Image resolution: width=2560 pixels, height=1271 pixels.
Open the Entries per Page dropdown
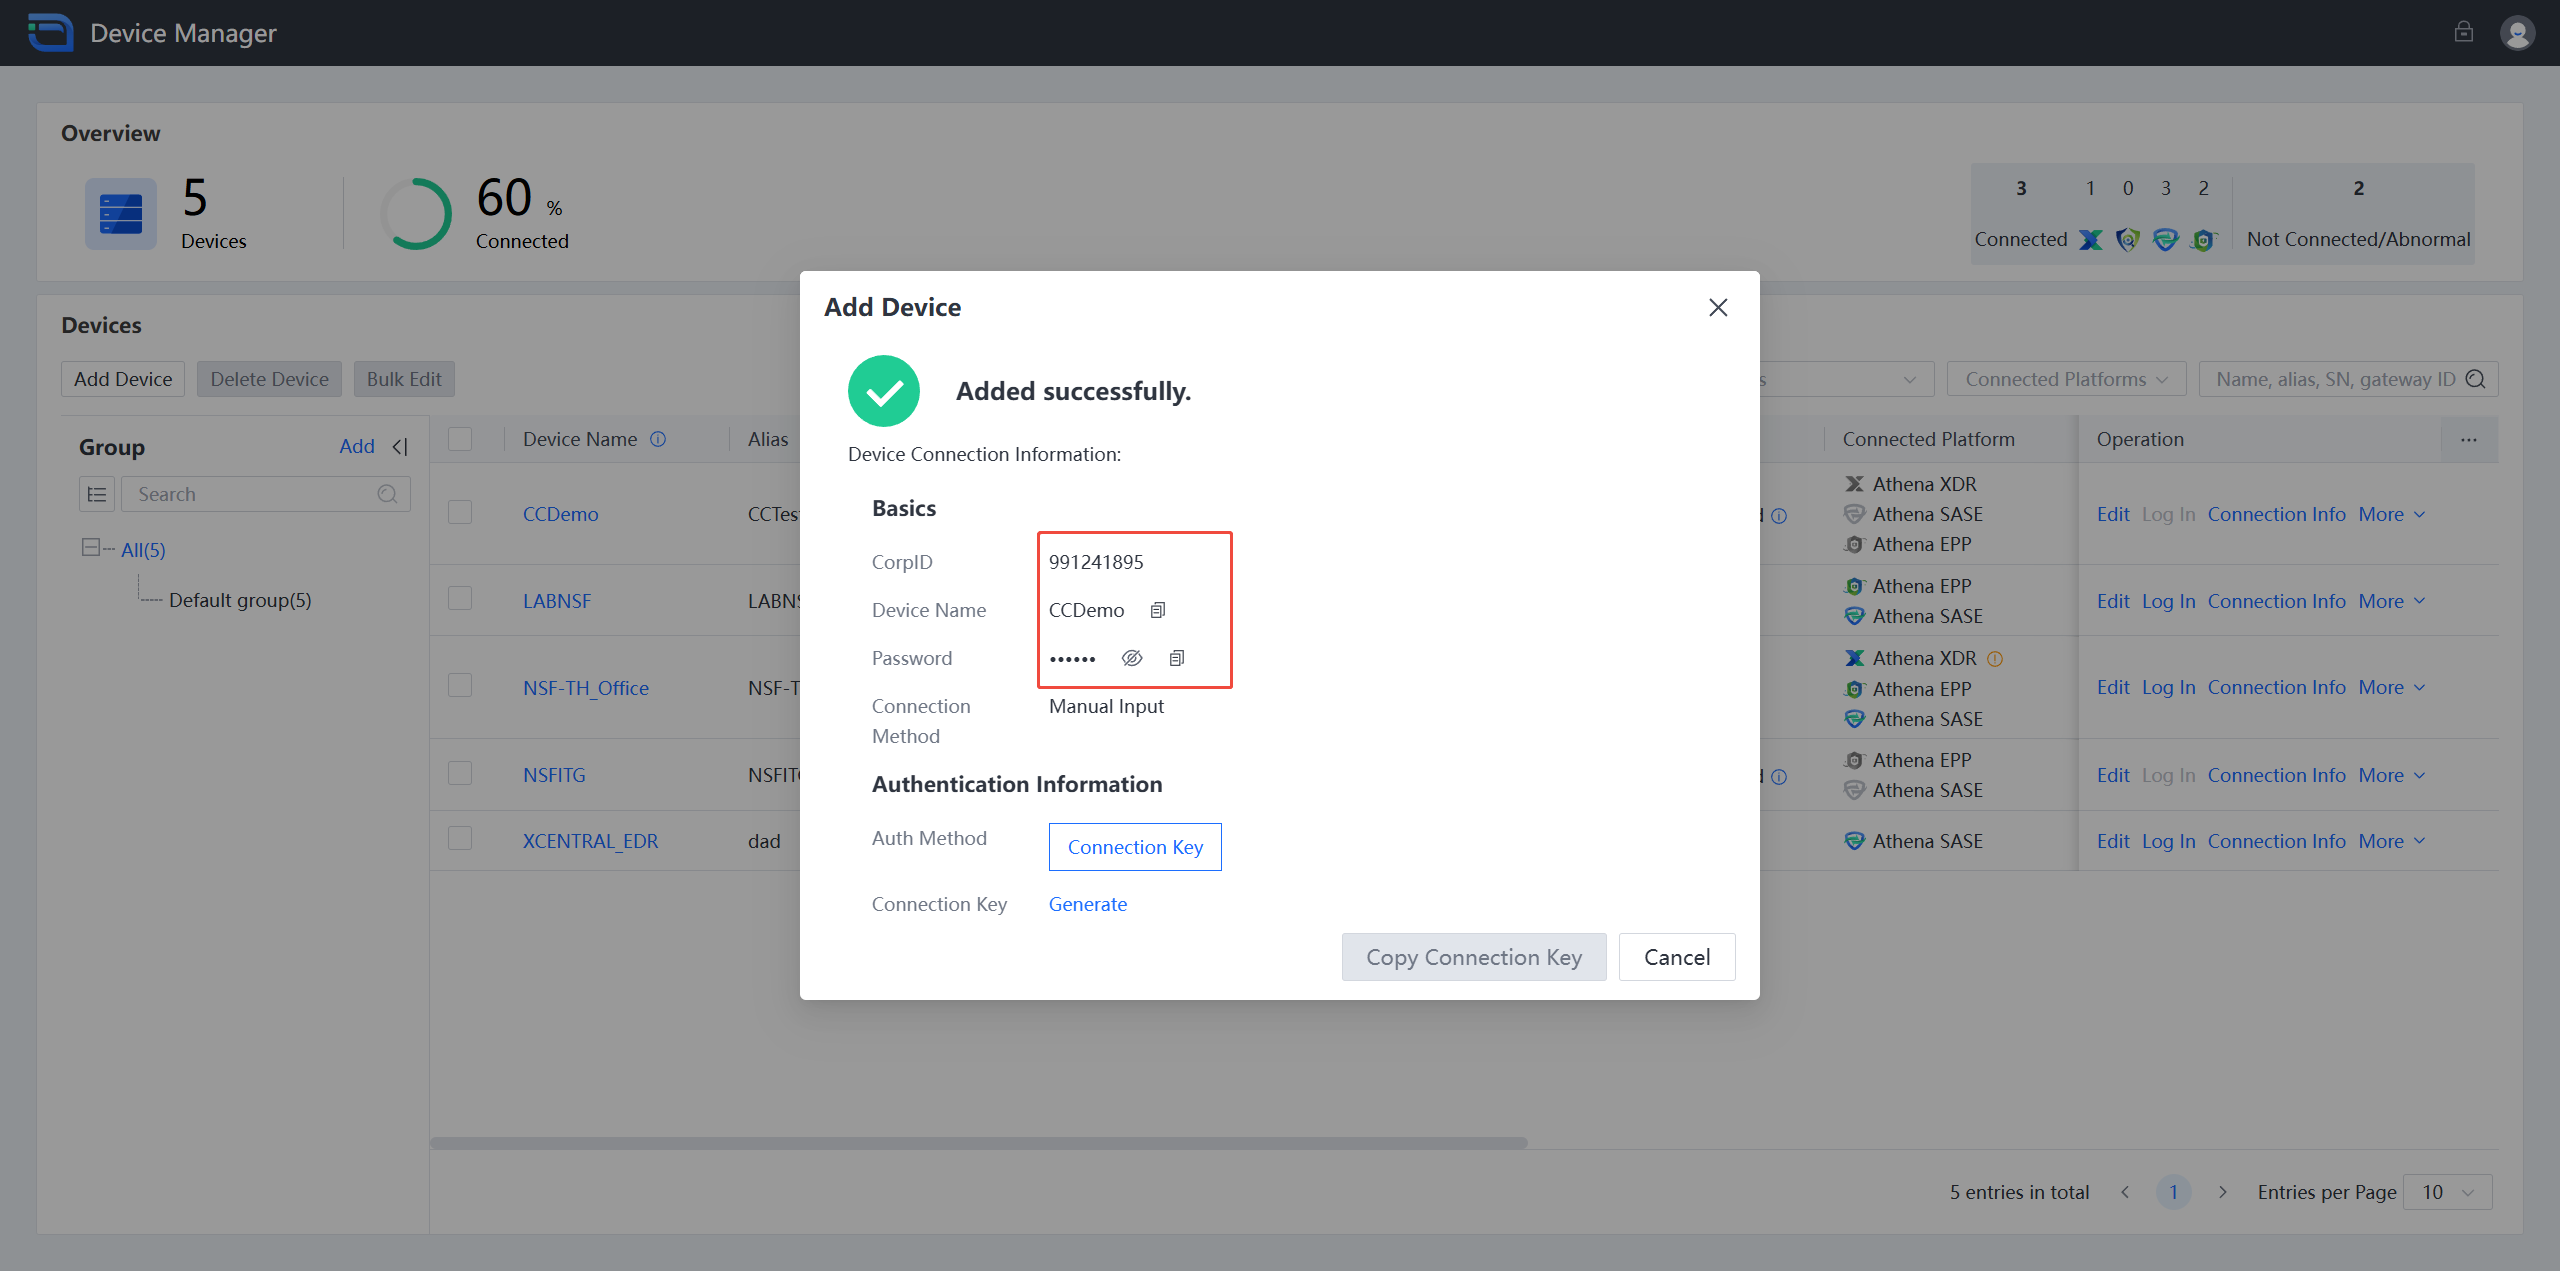pyautogui.click(x=2447, y=1191)
